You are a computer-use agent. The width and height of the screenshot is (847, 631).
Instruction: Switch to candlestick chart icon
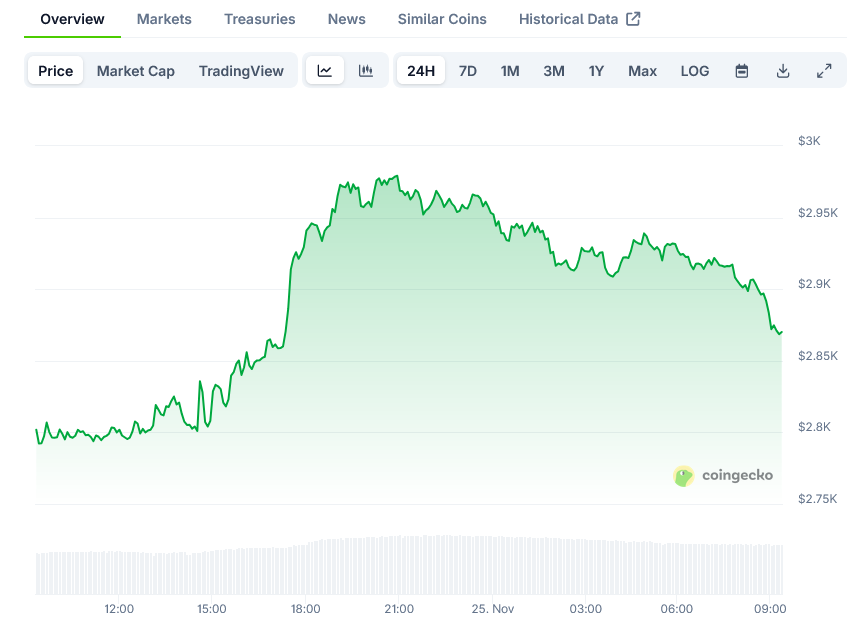tap(366, 71)
